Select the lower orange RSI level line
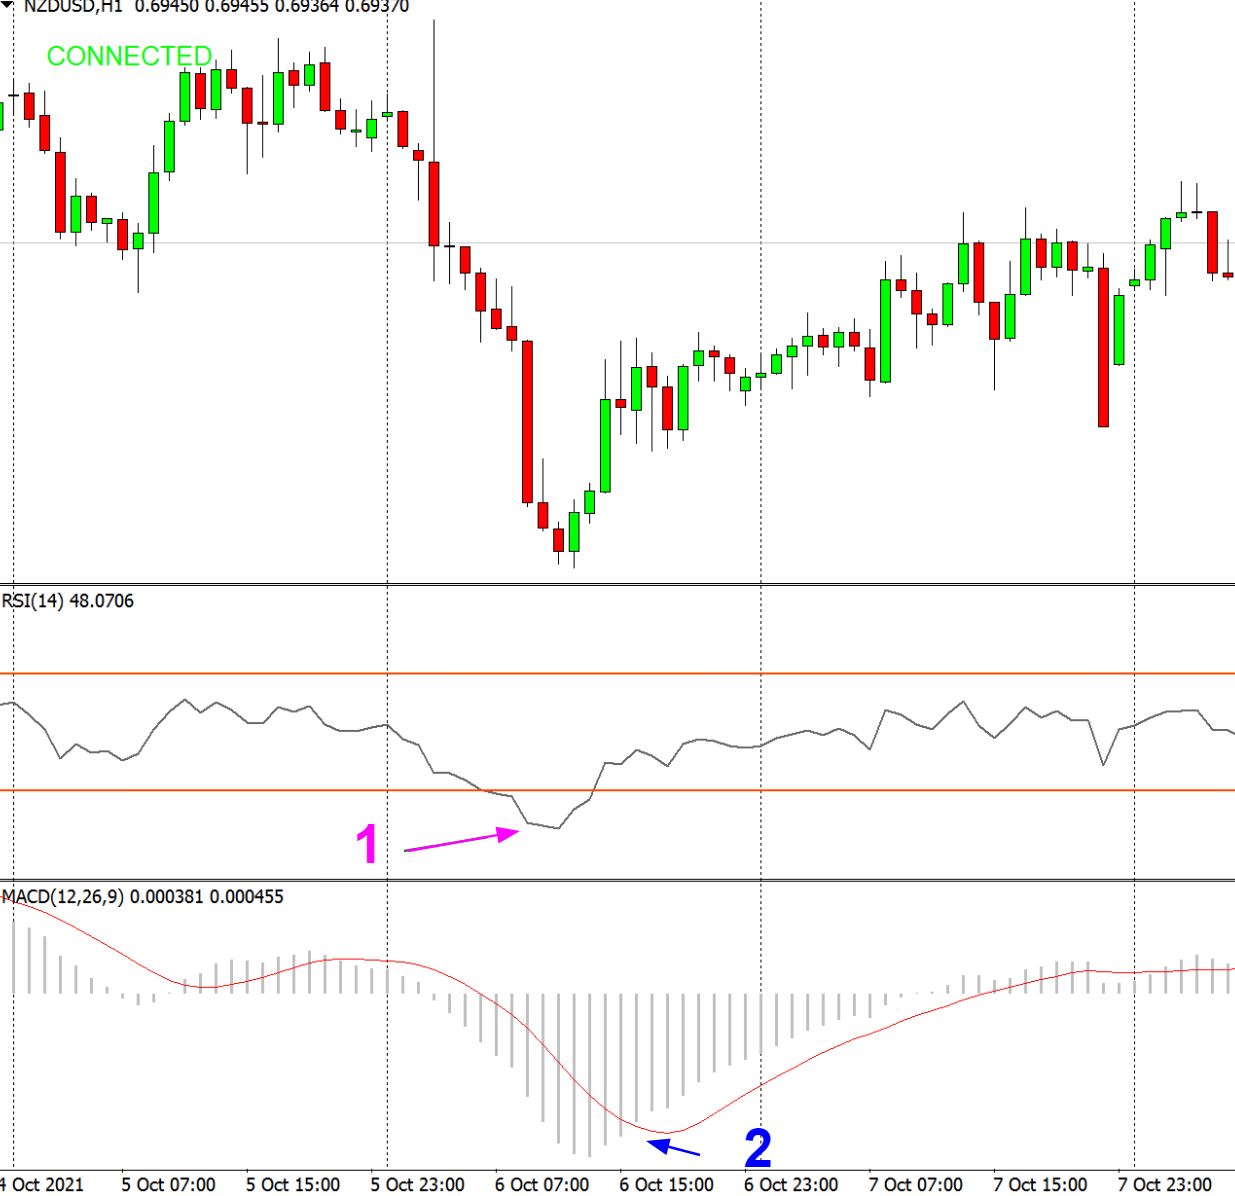 coord(617,790)
